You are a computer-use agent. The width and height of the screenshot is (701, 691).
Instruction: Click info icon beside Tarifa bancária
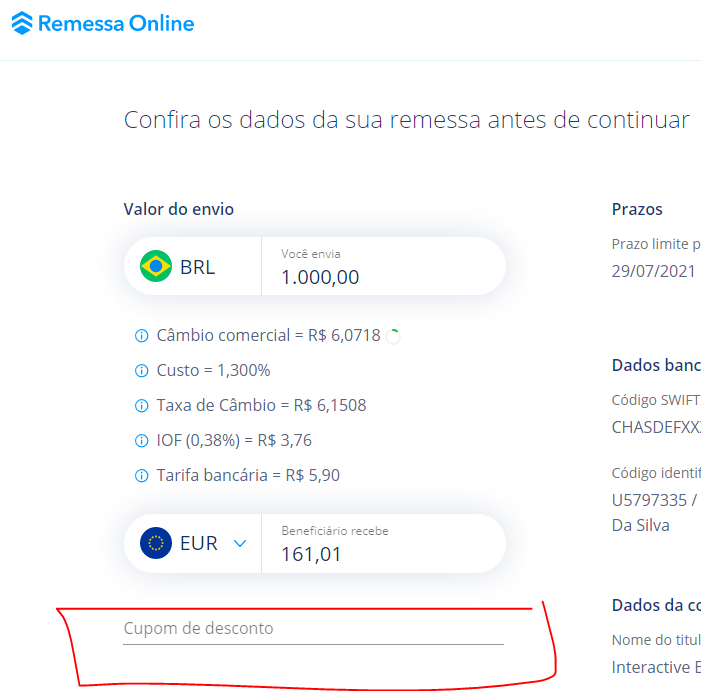point(141,476)
